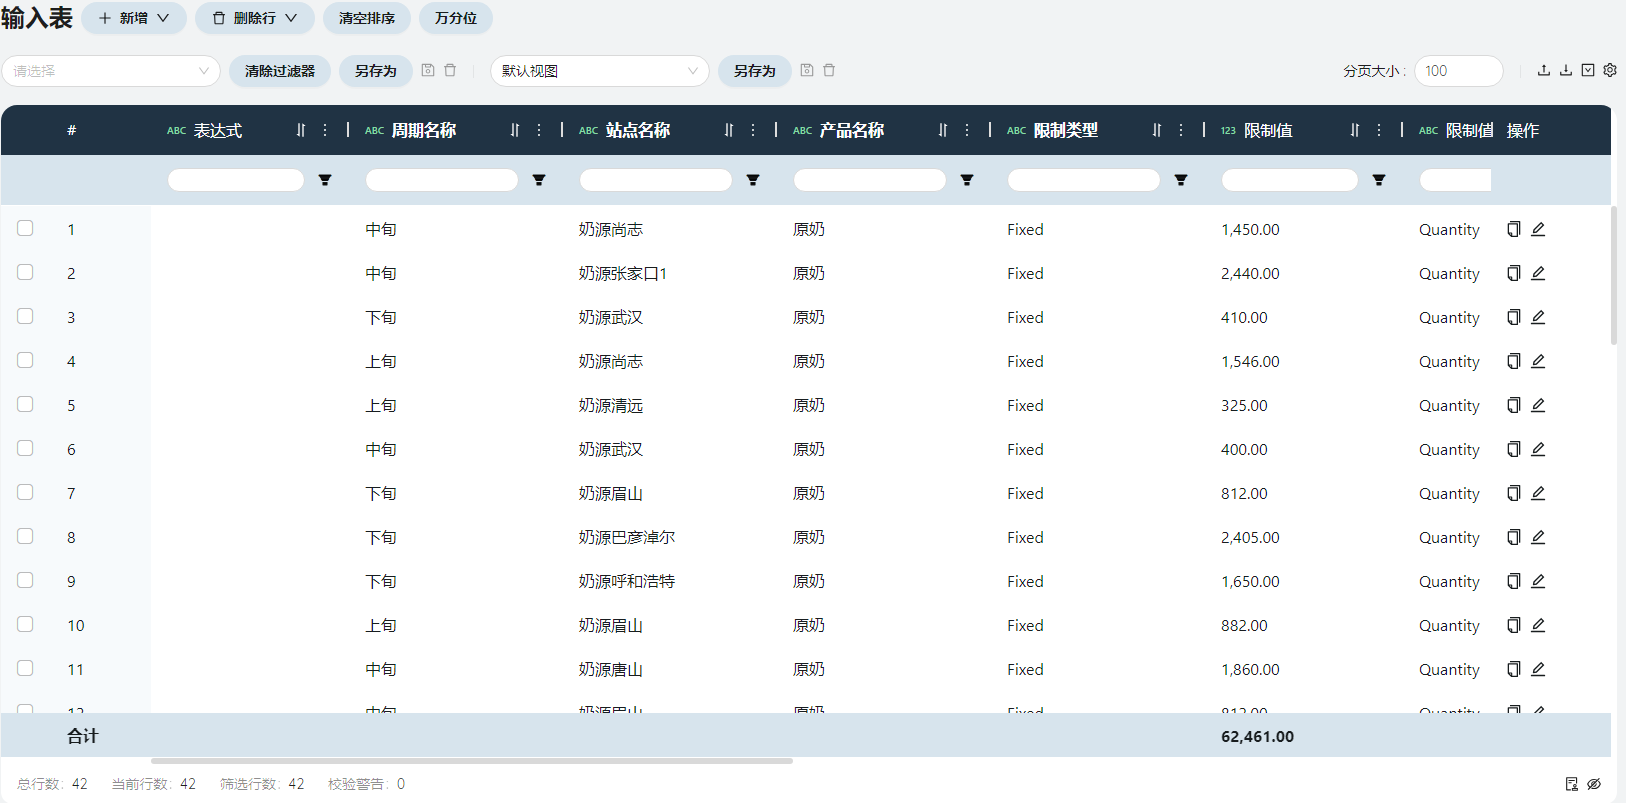Viewport: 1626px width, 803px height.
Task: Click the 清空排序 button
Action: [x=366, y=18]
